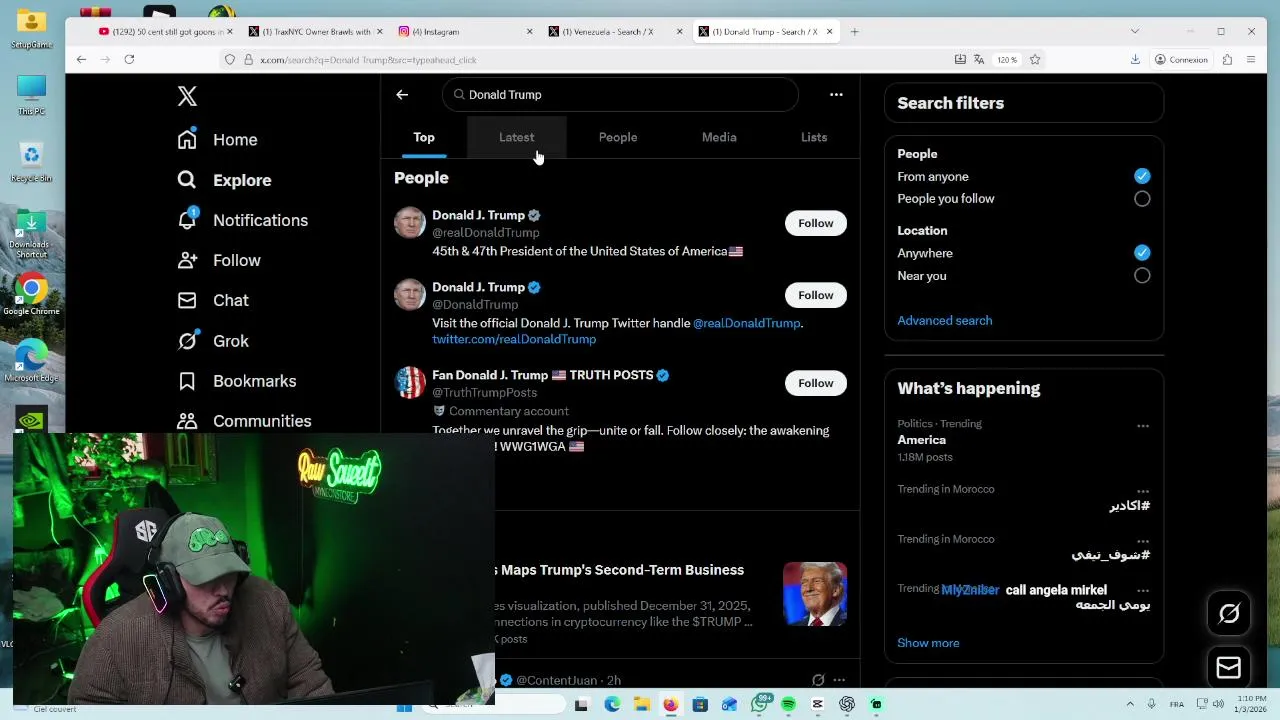The height and width of the screenshot is (720, 1280).
Task: Switch to Lists search tab
Action: point(814,138)
